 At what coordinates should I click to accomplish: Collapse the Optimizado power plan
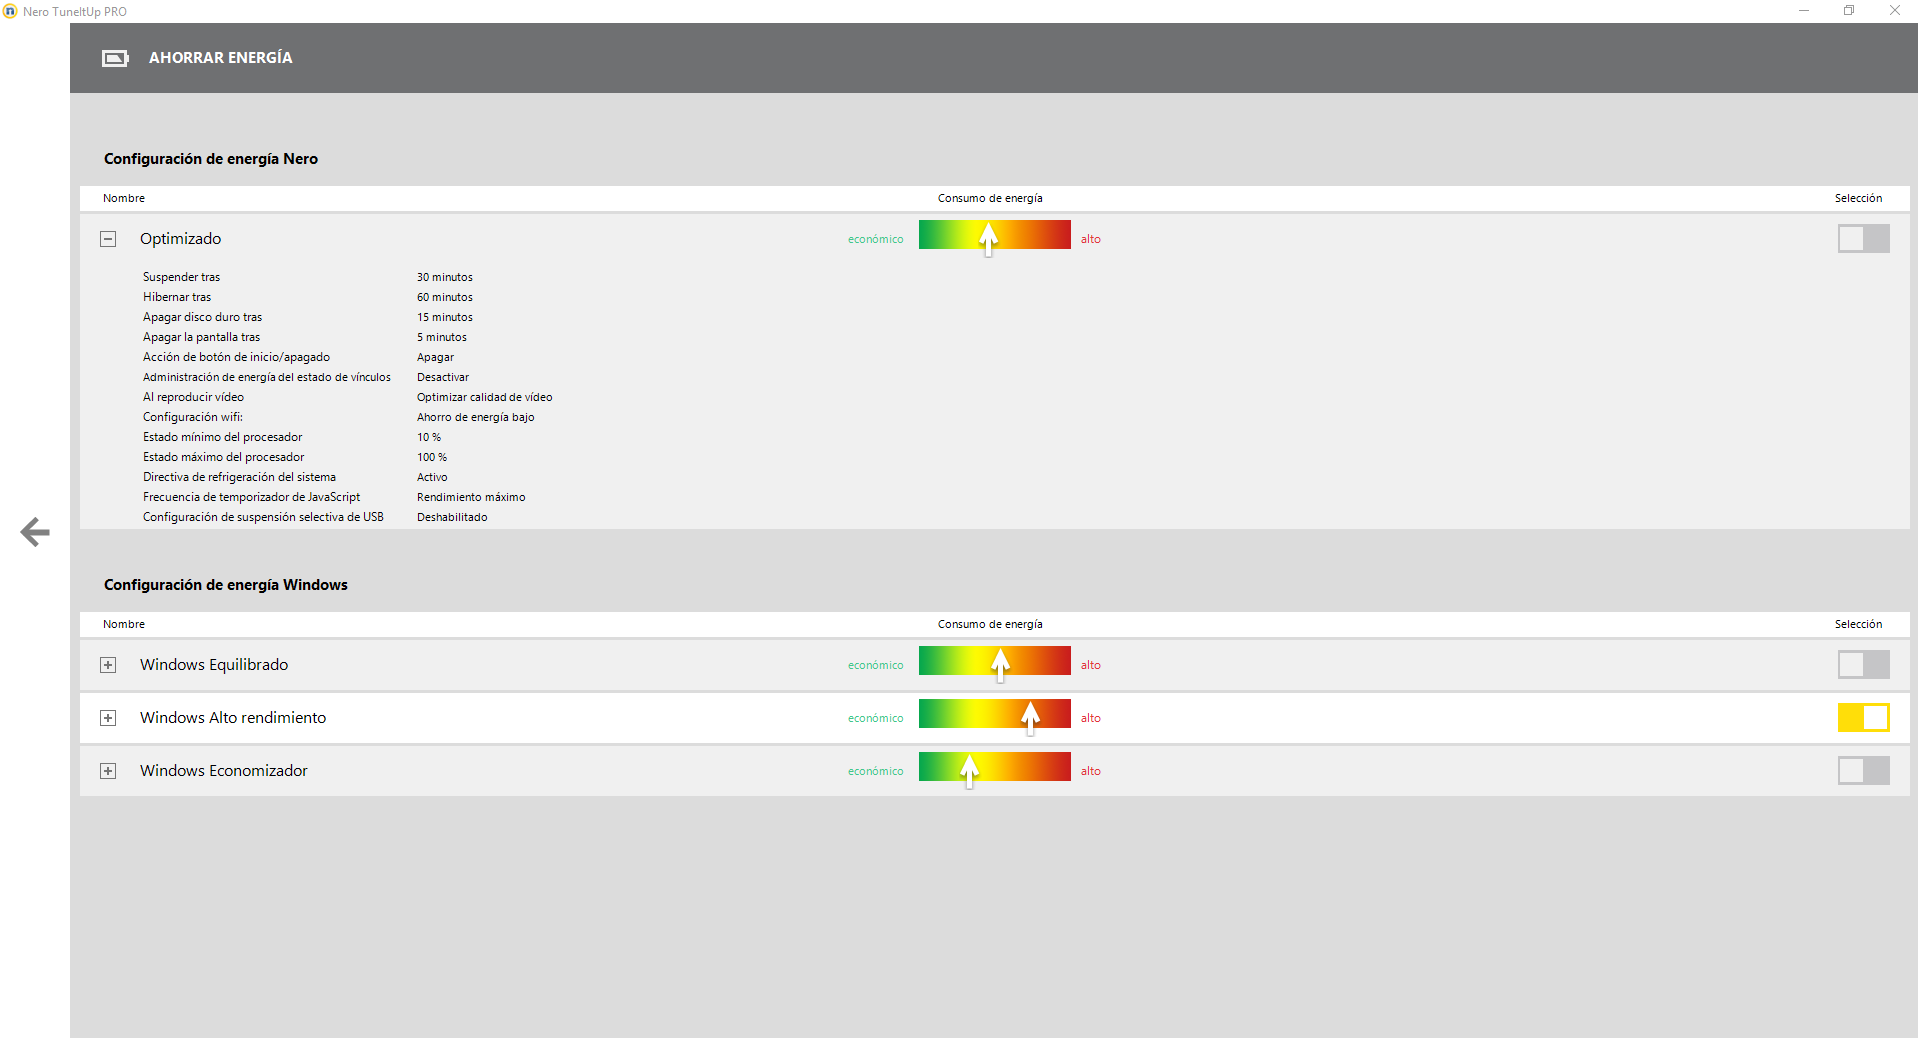[108, 239]
